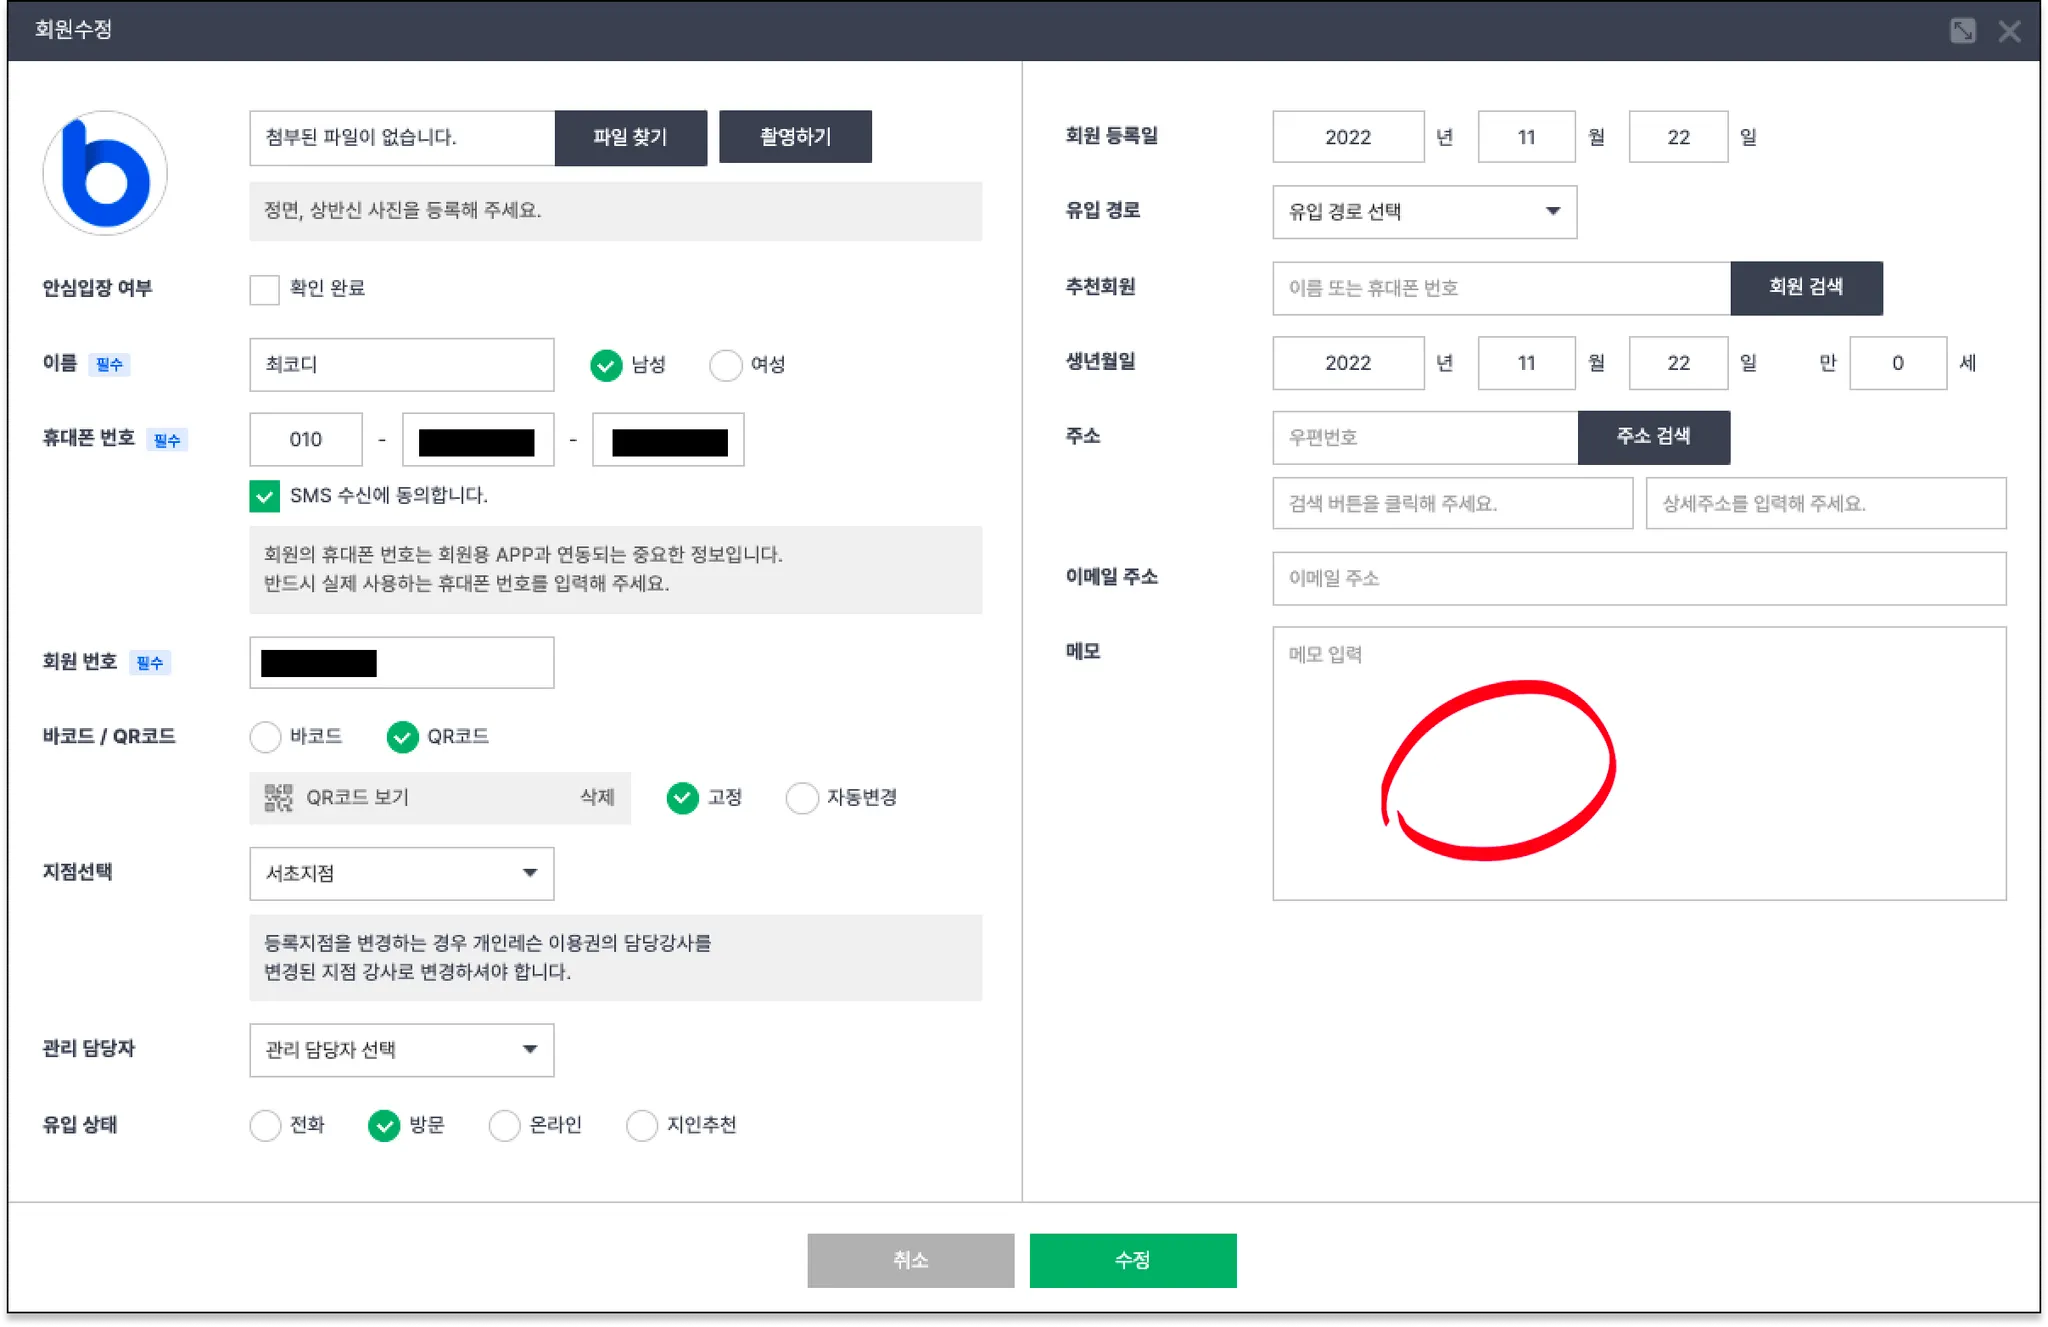The width and height of the screenshot is (2048, 1327).
Task: Click the blue b profile logo image
Action: (105, 174)
